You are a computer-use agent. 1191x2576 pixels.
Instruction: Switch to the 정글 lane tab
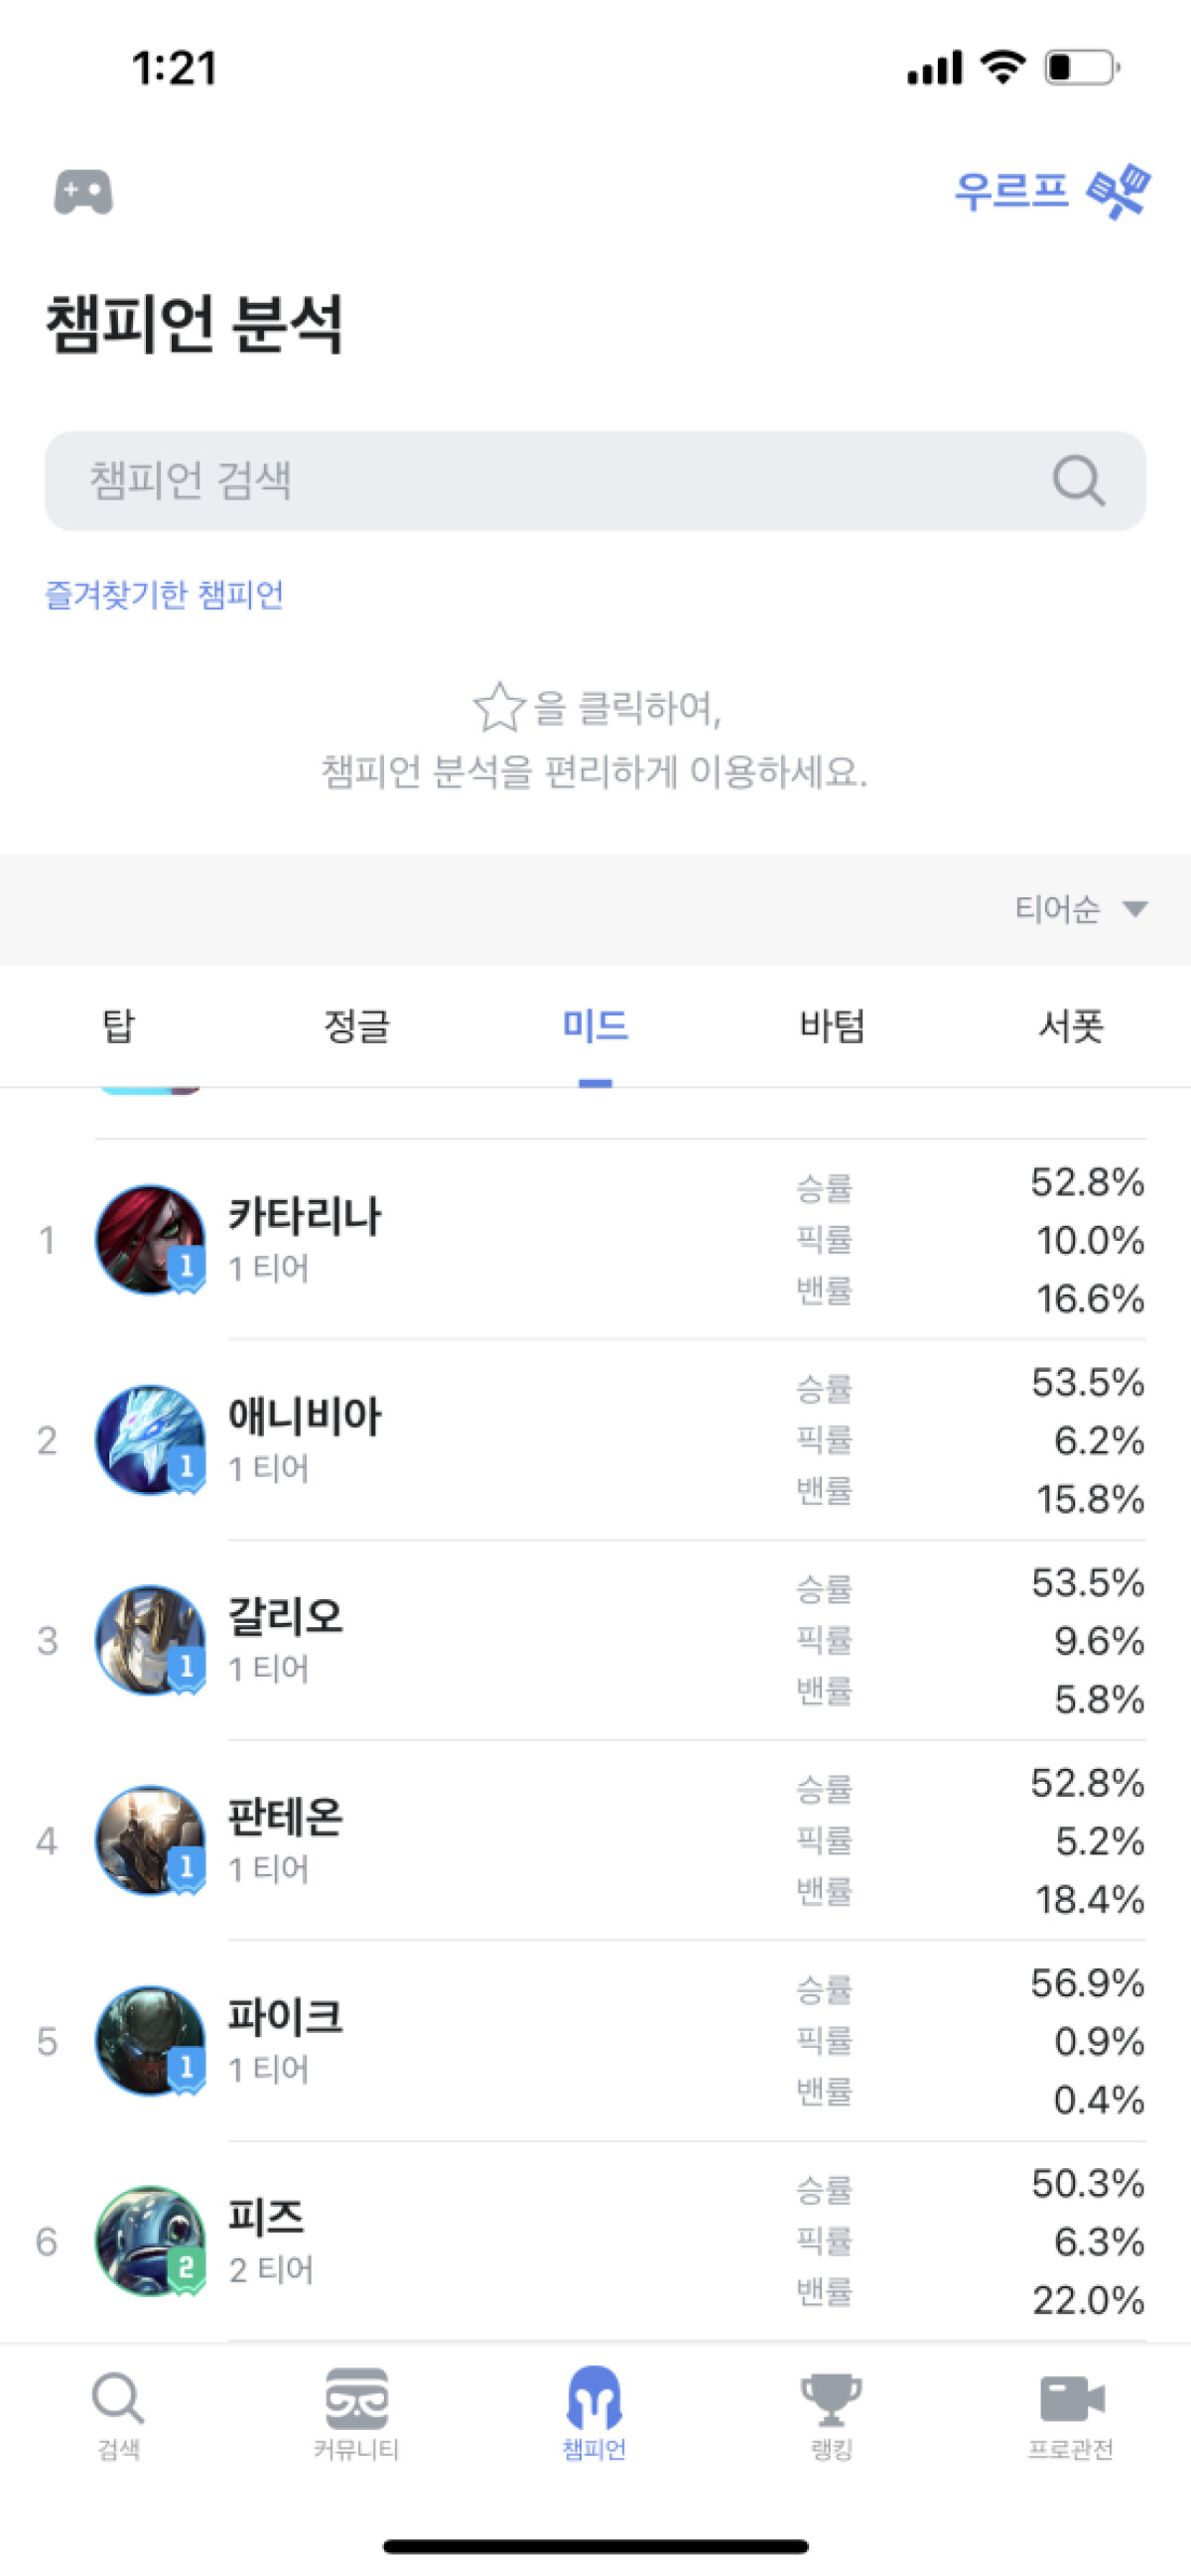point(356,1026)
